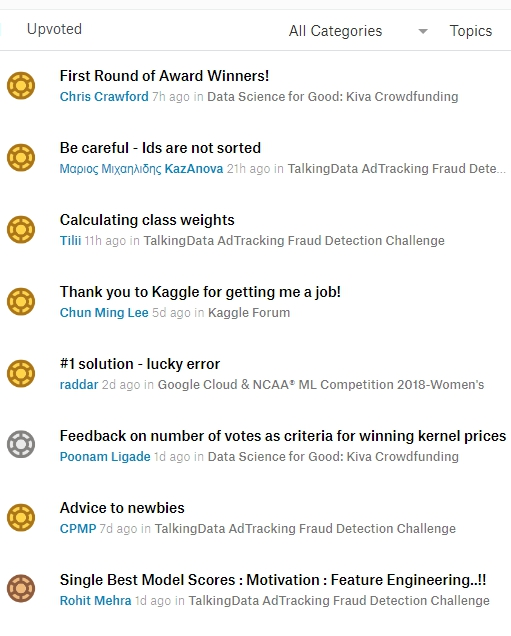The image size is (511, 636).
Task: Open the Kaggle Forum category link
Action: coord(249,313)
